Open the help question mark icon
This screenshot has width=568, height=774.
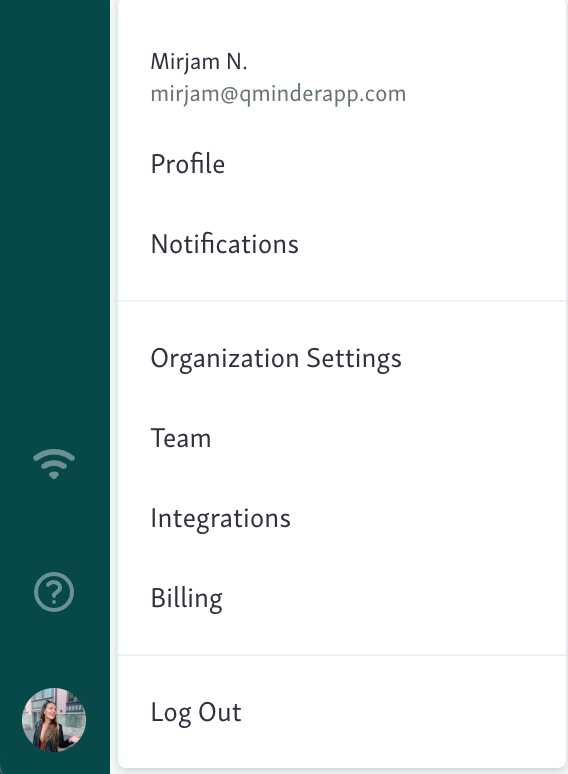(54, 592)
